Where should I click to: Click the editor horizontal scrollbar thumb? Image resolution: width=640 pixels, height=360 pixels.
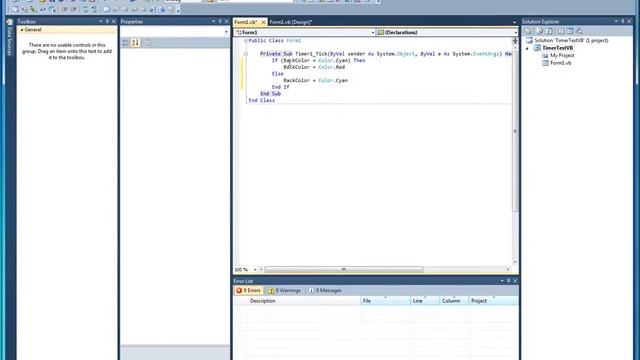[344, 269]
